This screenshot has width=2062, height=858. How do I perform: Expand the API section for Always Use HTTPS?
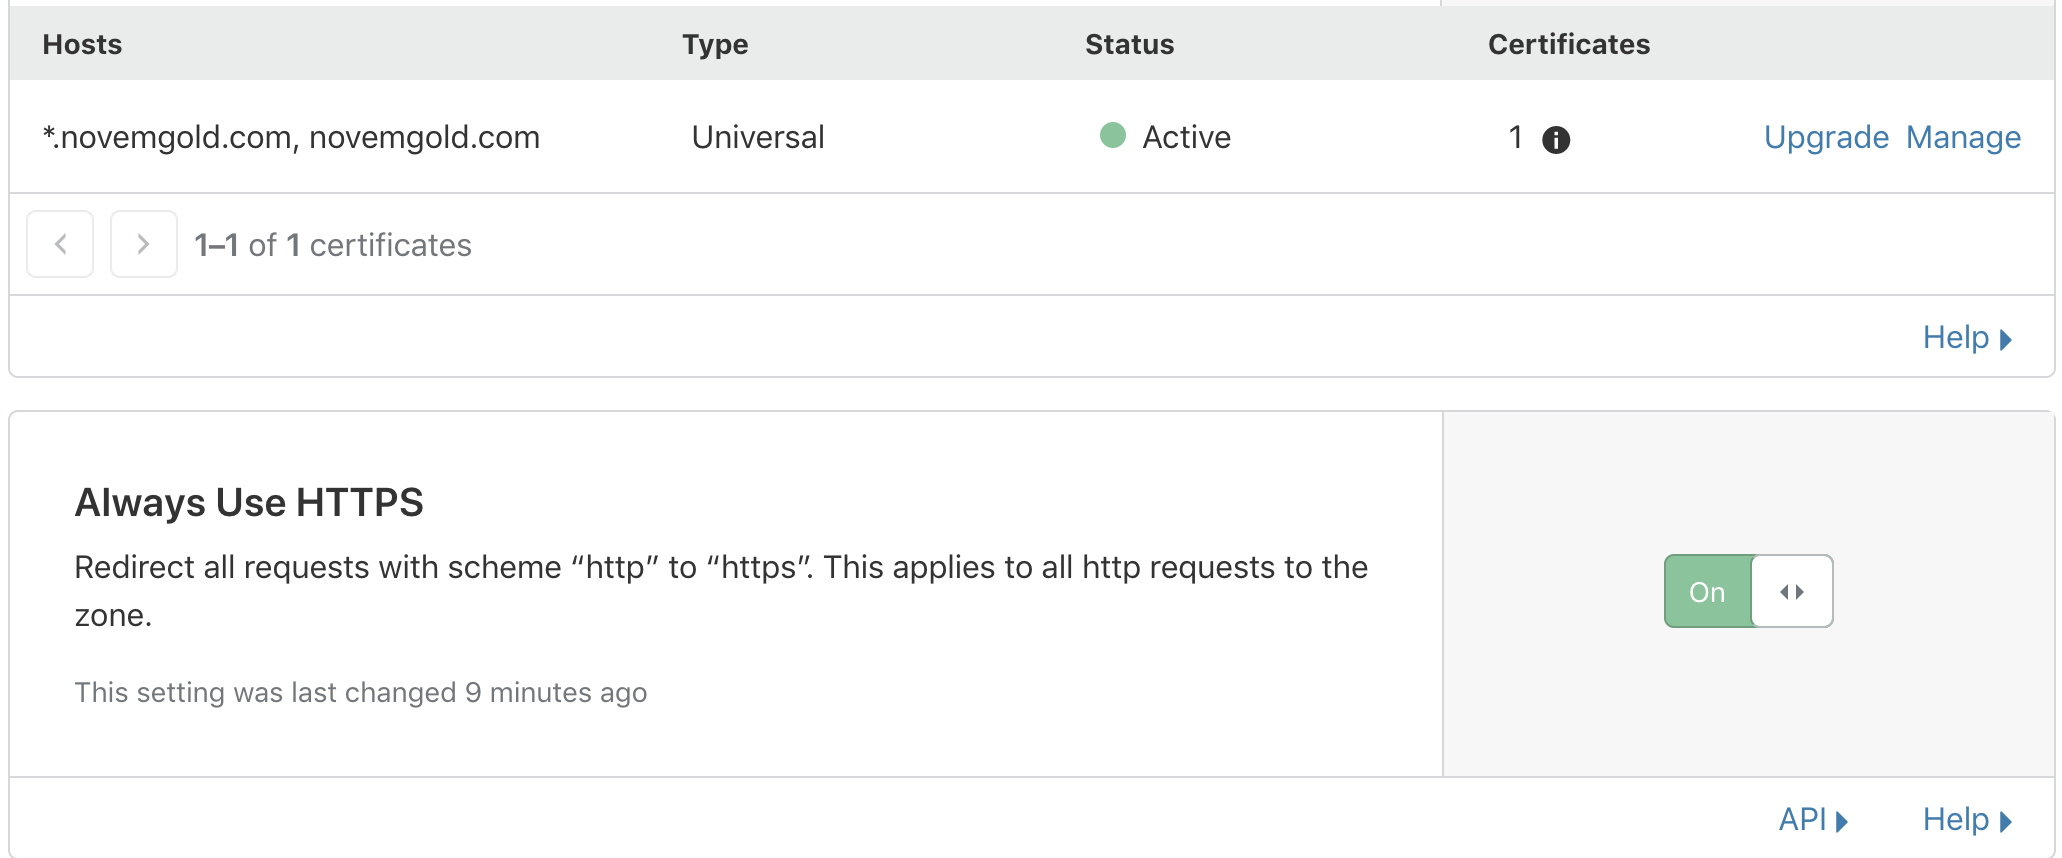[1812, 820]
